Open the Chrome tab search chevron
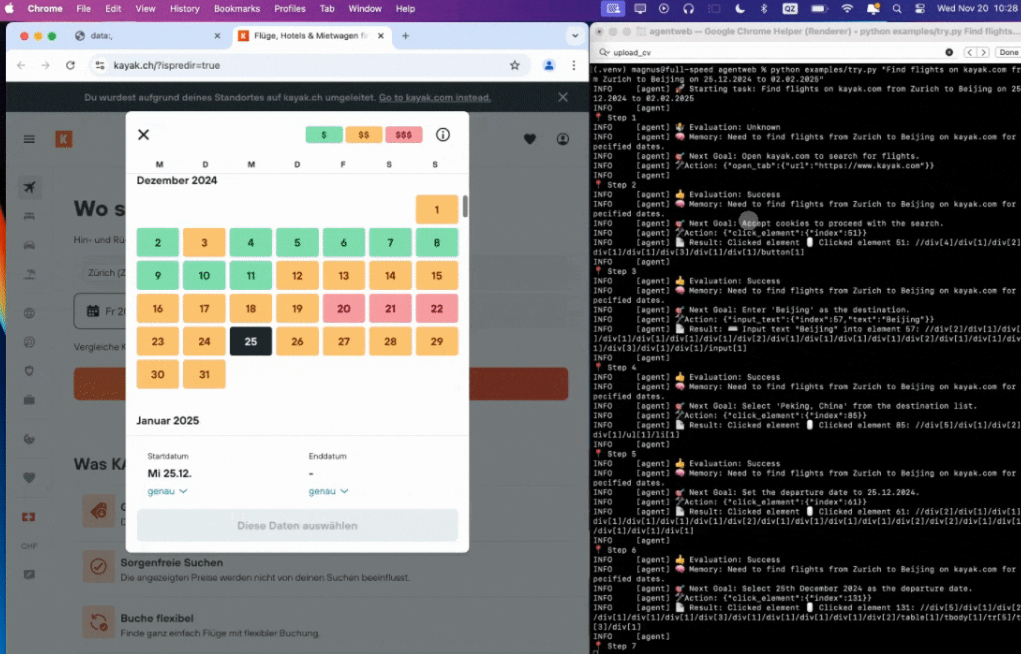 point(575,36)
